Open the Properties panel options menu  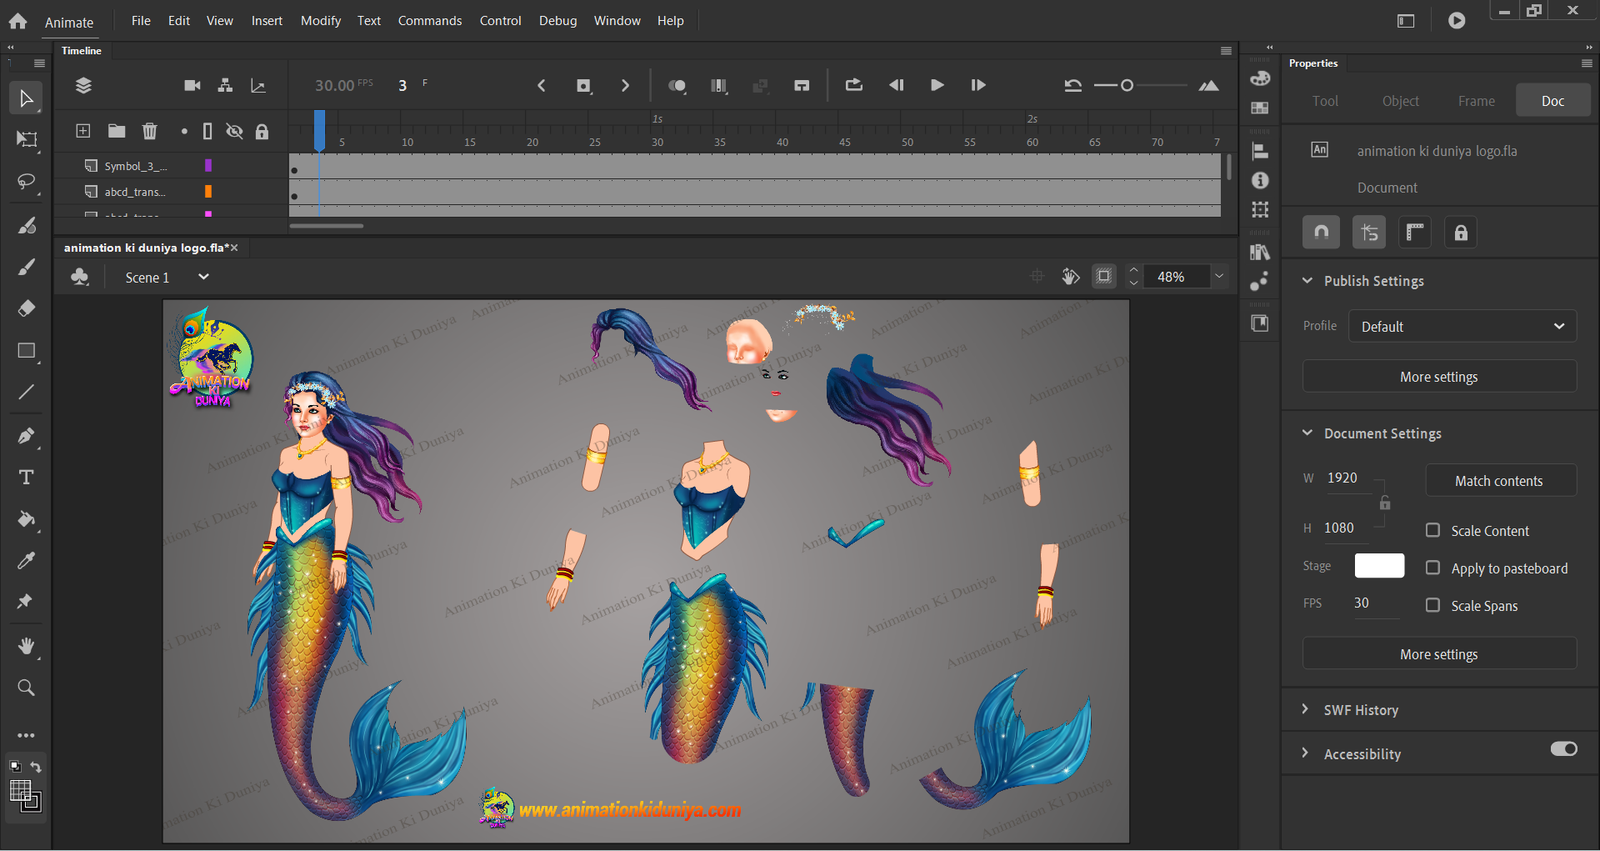click(1586, 63)
